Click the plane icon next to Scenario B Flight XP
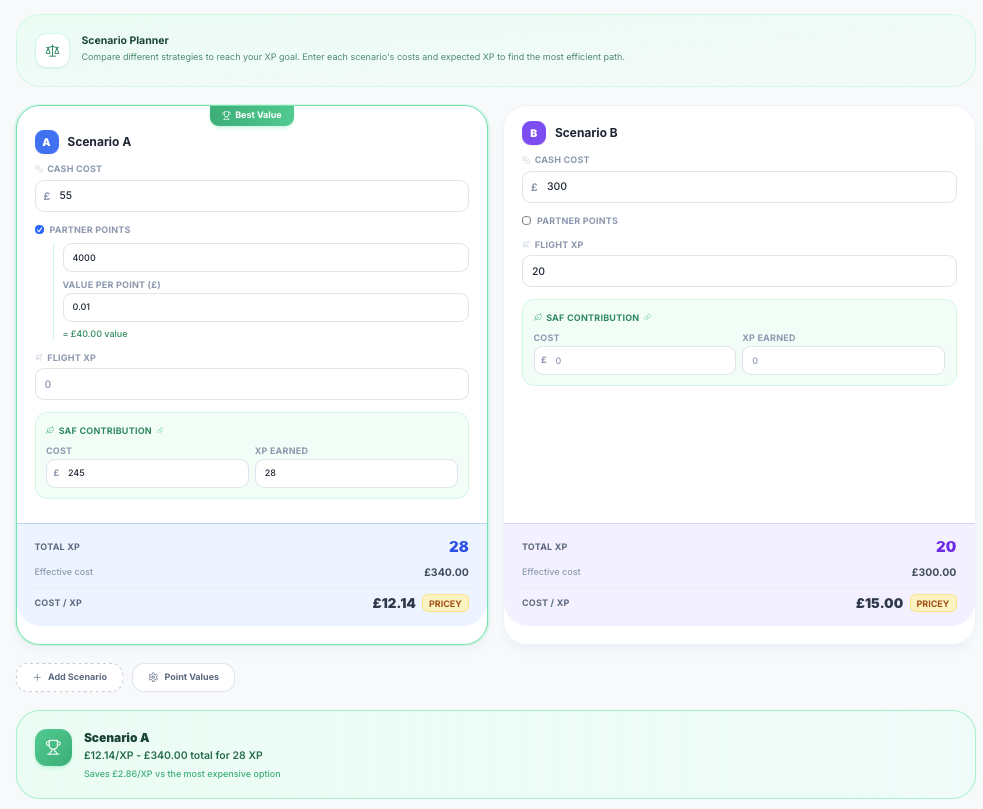The image size is (983, 809). click(526, 245)
